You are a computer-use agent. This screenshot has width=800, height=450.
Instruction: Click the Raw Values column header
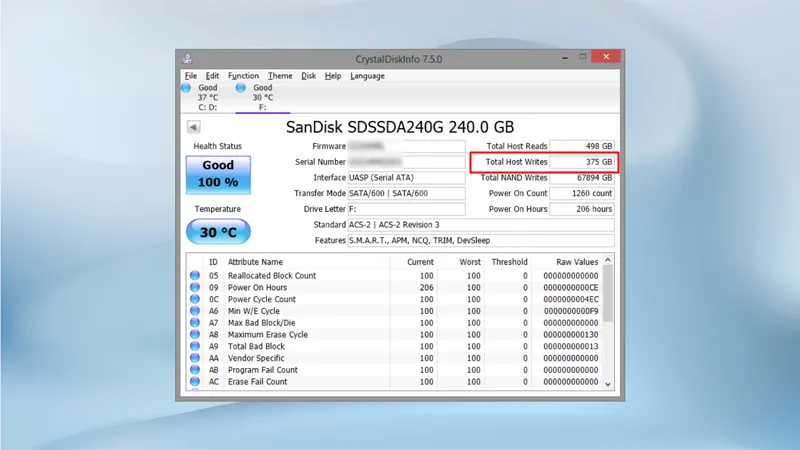(x=577, y=262)
